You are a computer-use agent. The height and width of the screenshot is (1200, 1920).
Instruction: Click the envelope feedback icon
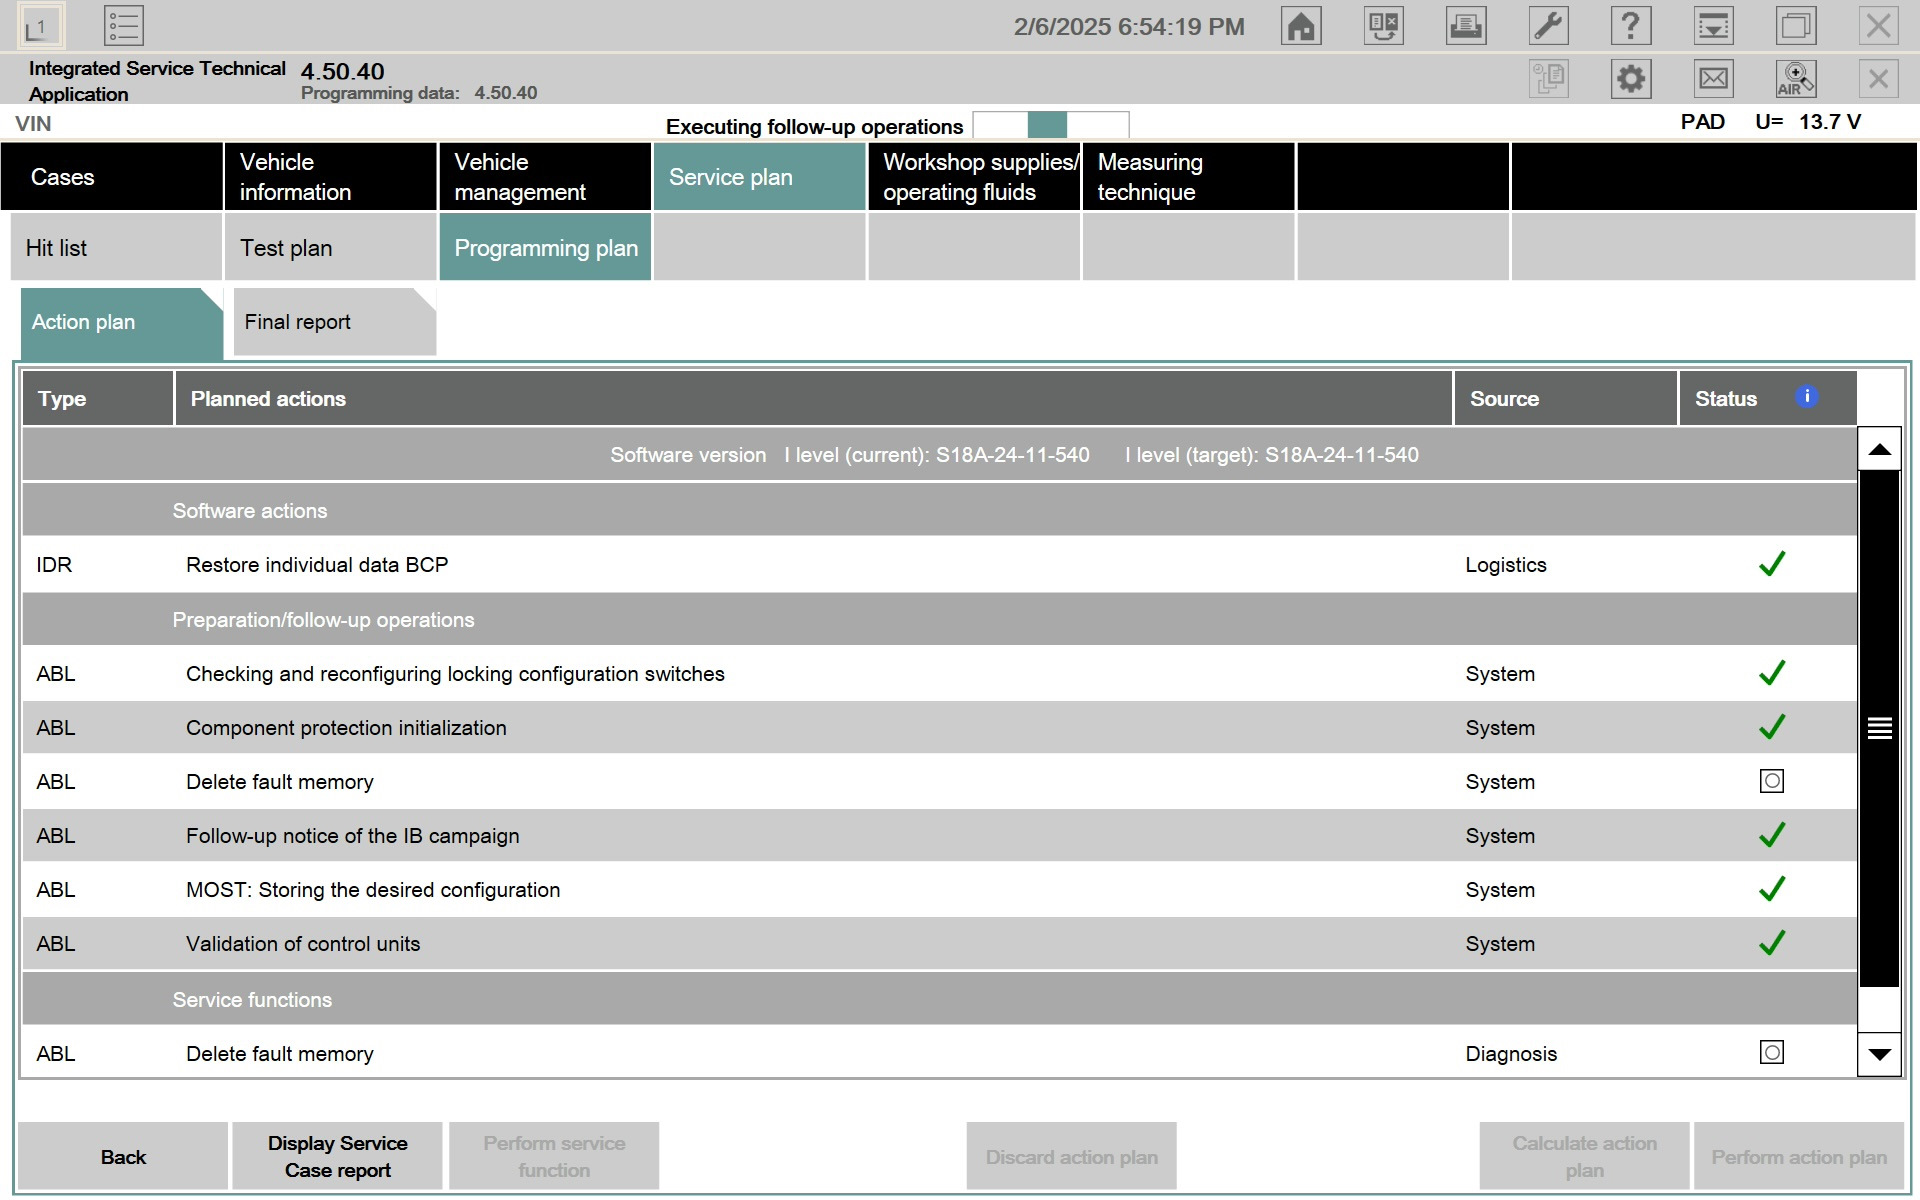tap(1713, 79)
